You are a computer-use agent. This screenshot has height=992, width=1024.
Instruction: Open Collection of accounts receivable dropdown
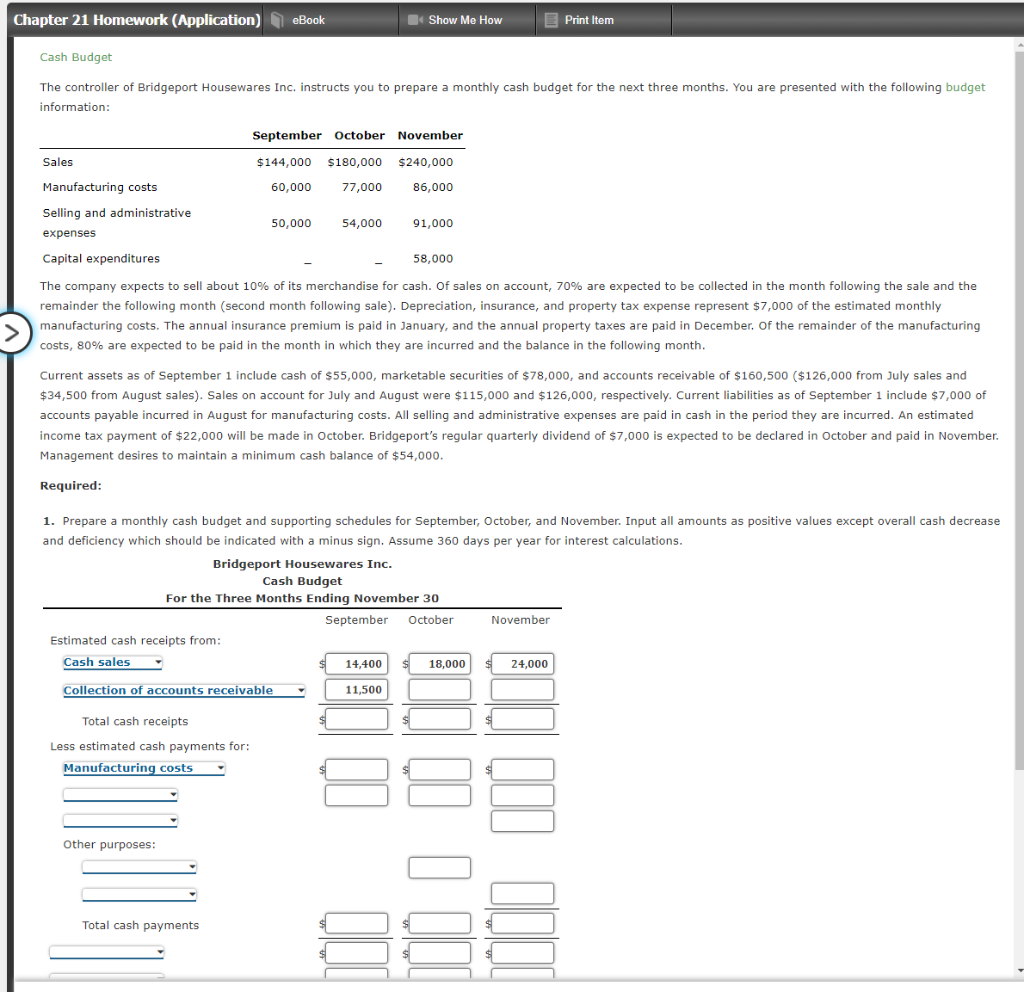tap(184, 690)
